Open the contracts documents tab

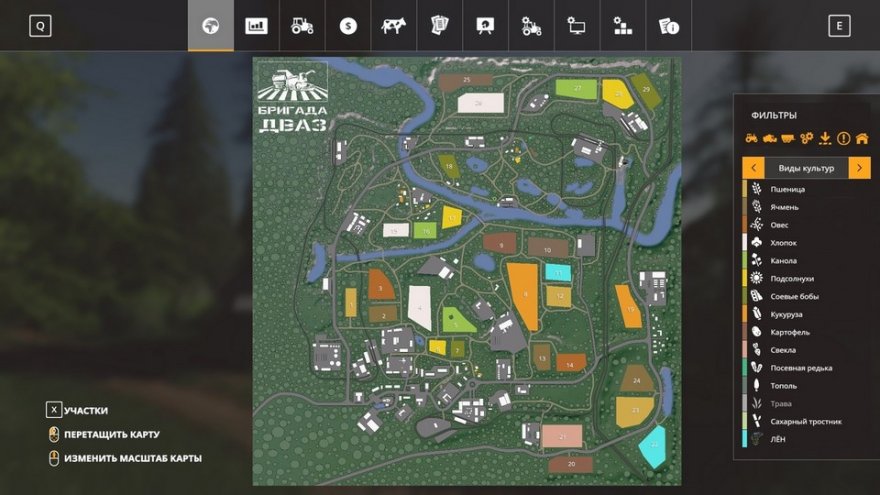[x=439, y=26]
